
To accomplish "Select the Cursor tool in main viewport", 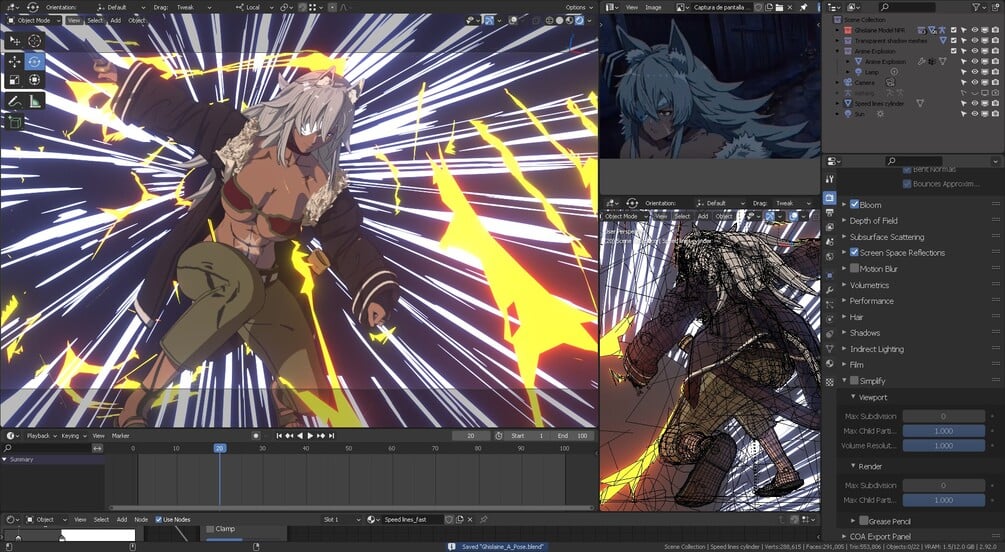I will point(35,41).
